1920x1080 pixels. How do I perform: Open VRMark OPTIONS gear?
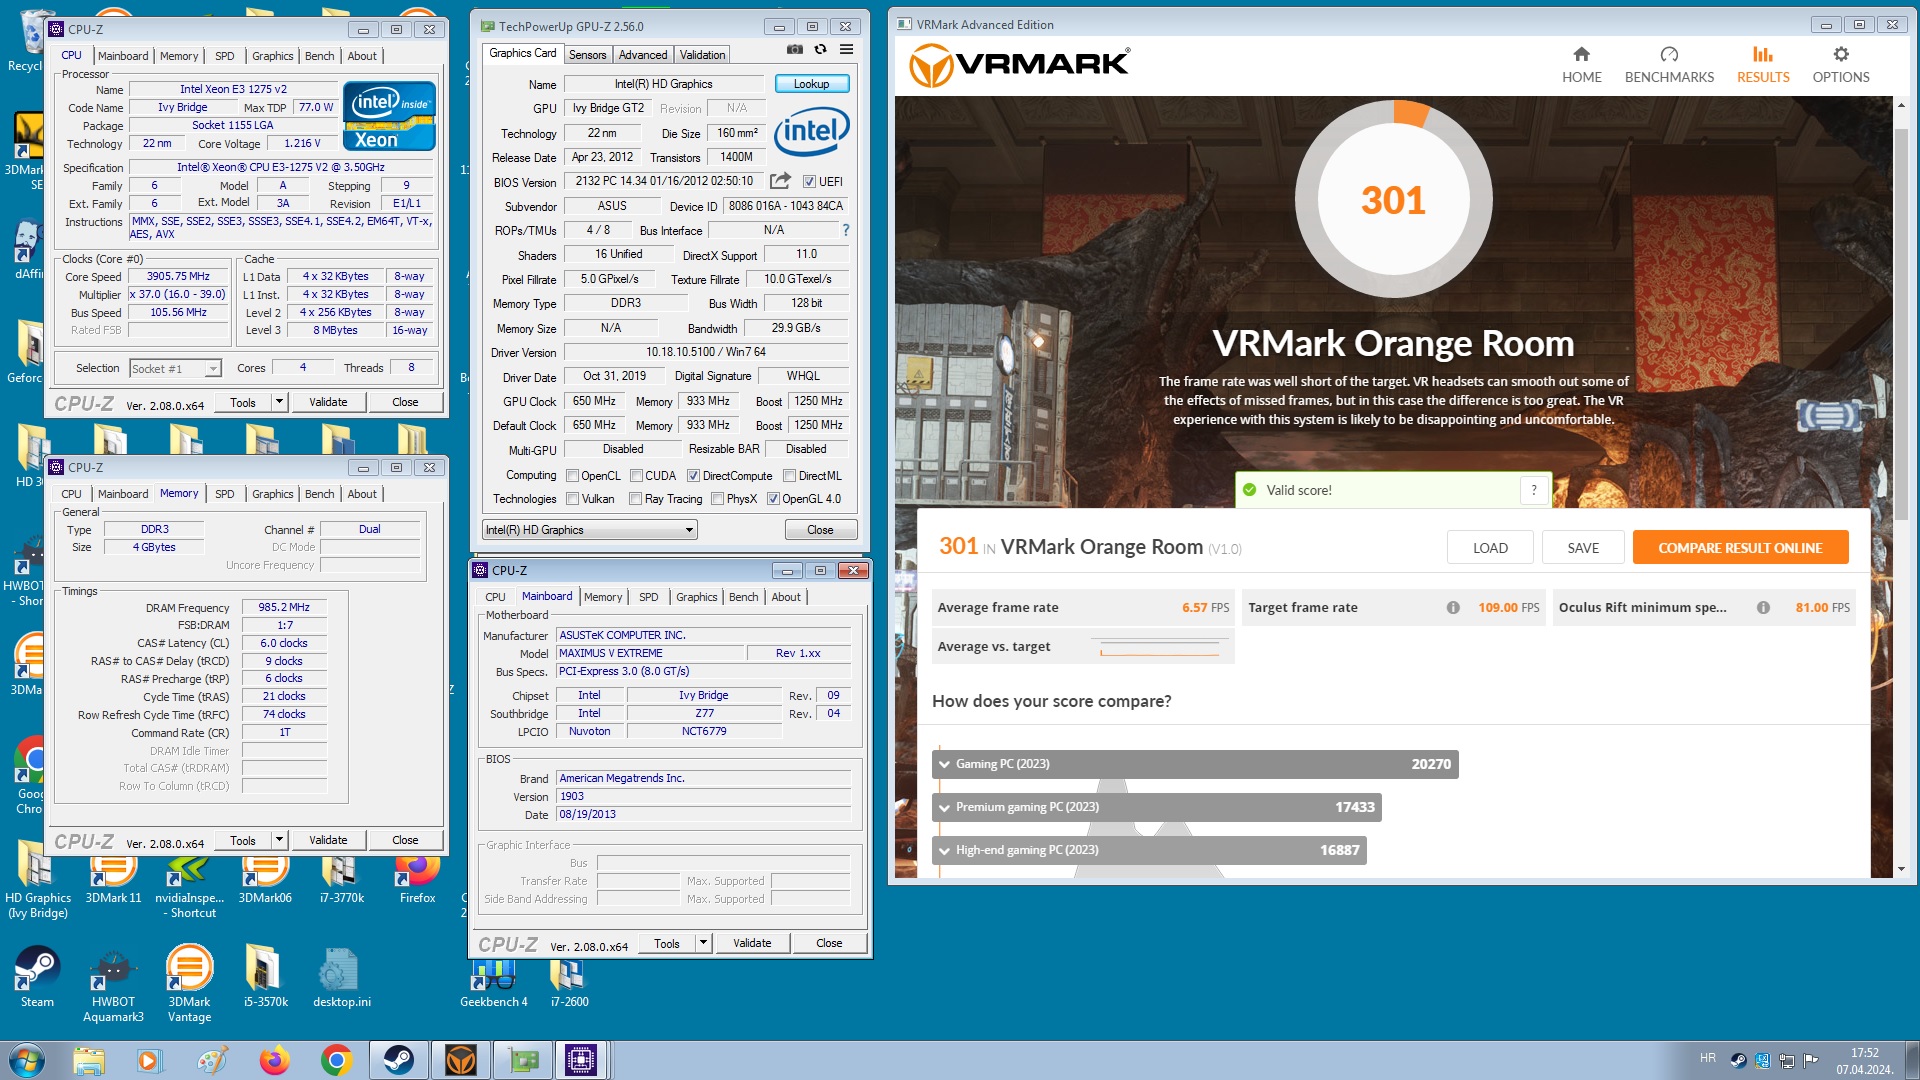click(x=1841, y=64)
